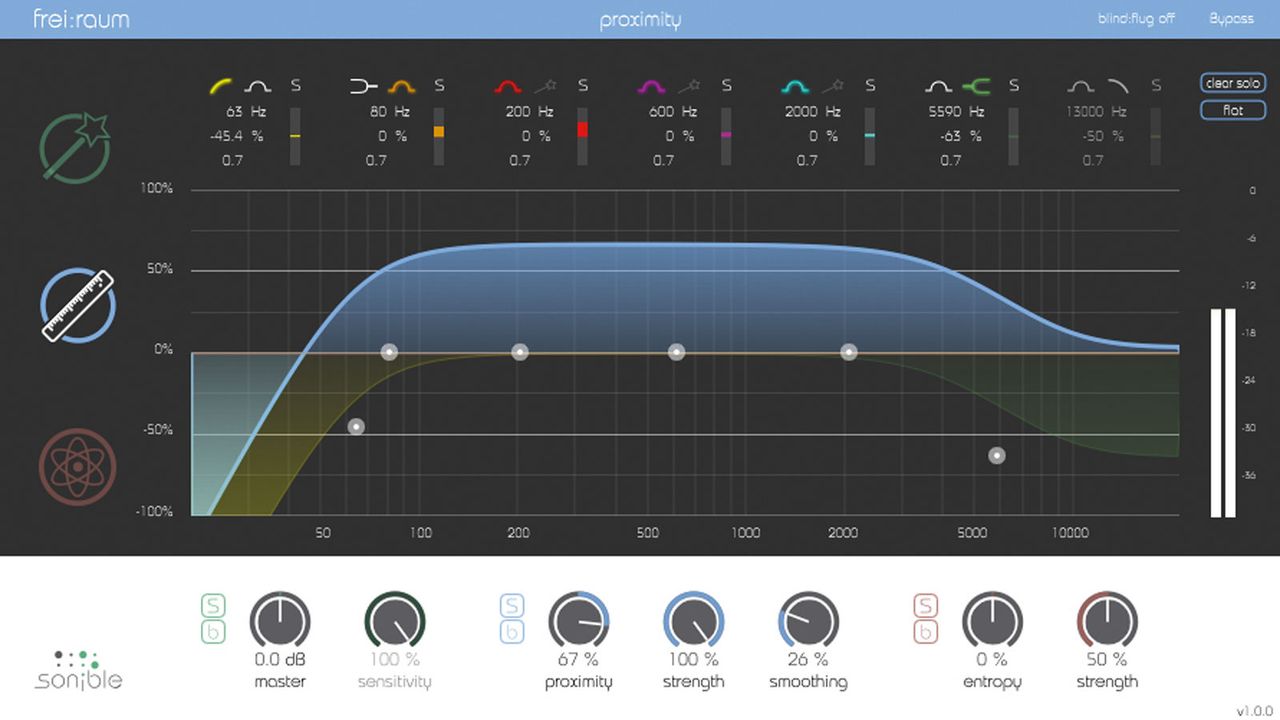This screenshot has width=1280, height=720.
Task: Select the 200 Hz node on the graph
Action: pos(520,352)
